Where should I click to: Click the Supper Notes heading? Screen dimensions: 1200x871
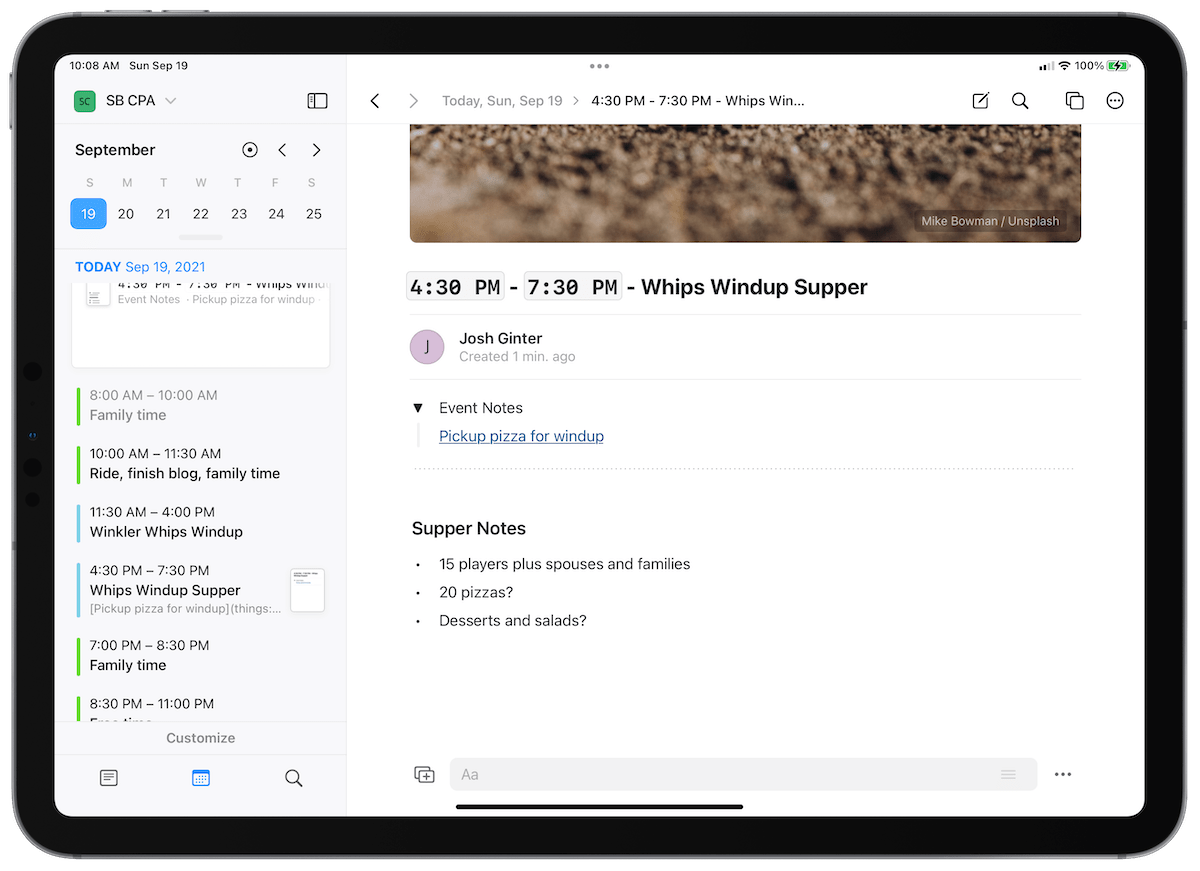point(469,529)
